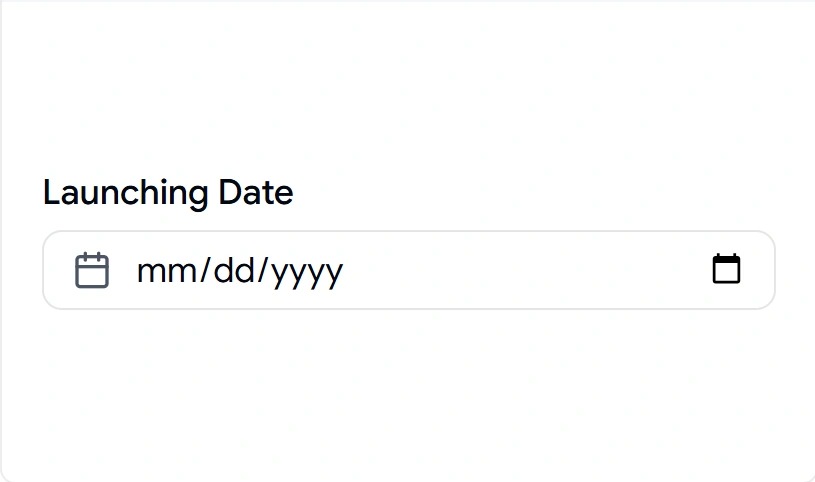This screenshot has width=815, height=482.
Task: Activate the mm/dd/yyyy placeholder text
Action: 240,271
